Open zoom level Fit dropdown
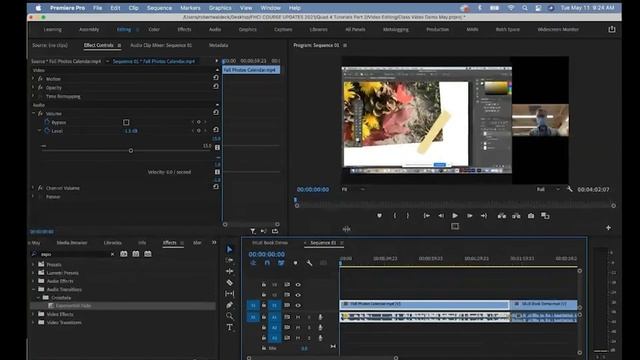 tap(353, 189)
